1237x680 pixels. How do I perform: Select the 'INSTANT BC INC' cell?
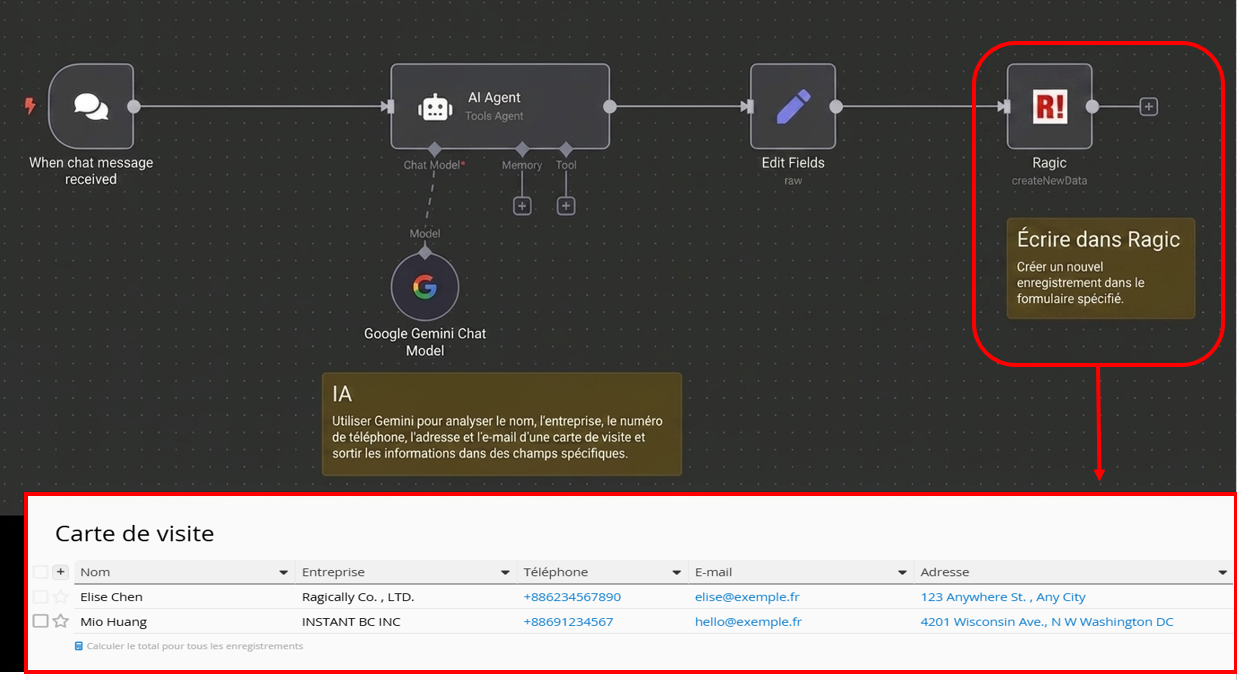click(351, 621)
